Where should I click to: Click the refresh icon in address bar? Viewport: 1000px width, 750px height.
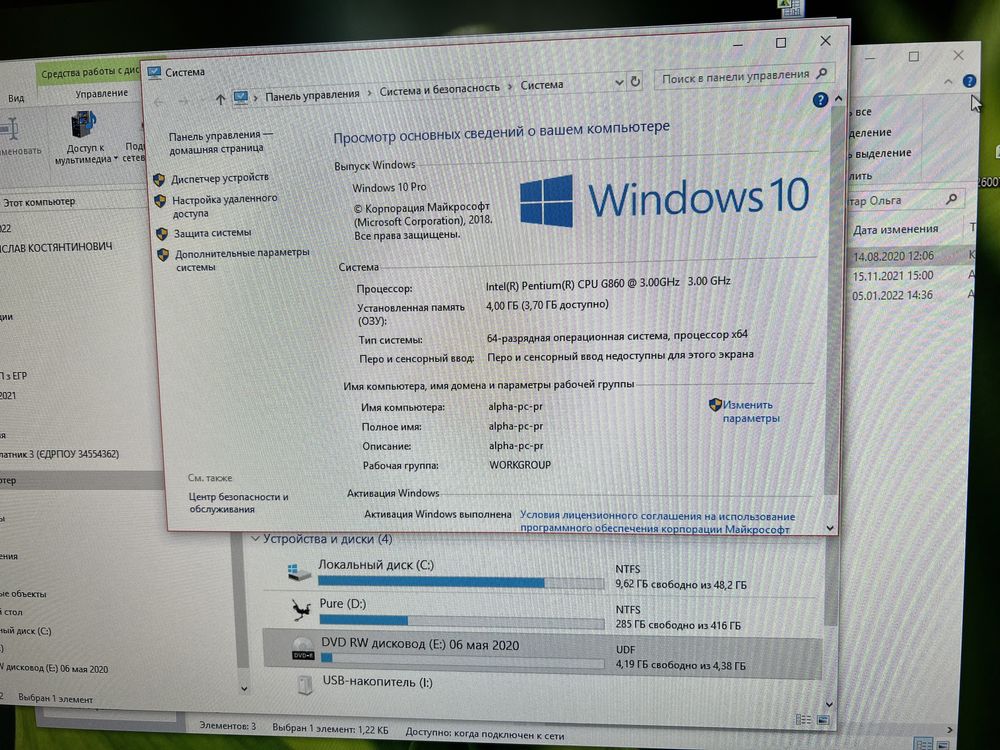click(x=635, y=82)
